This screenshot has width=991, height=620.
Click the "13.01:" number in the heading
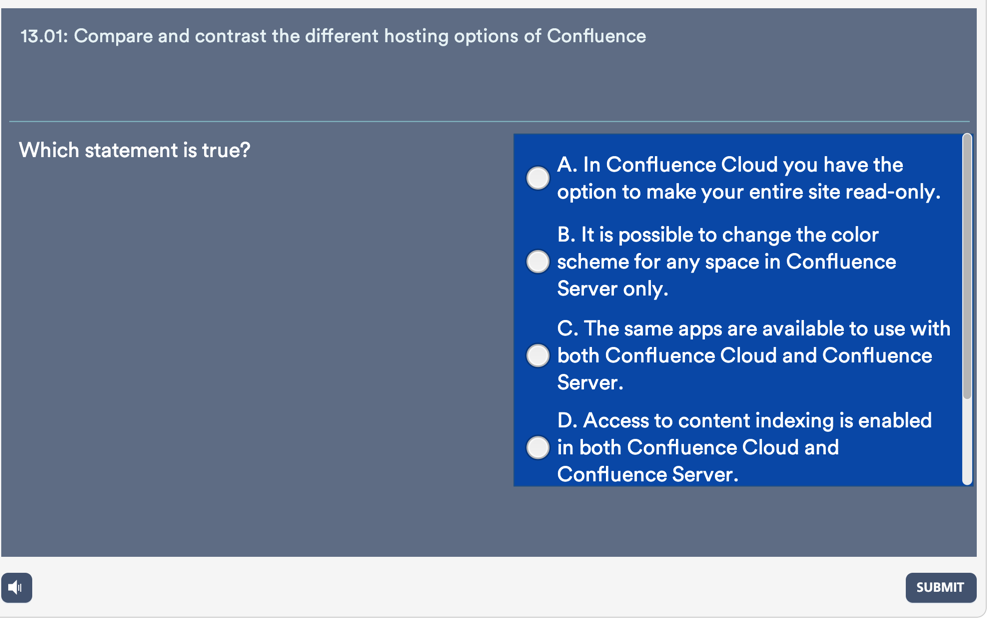(x=44, y=36)
